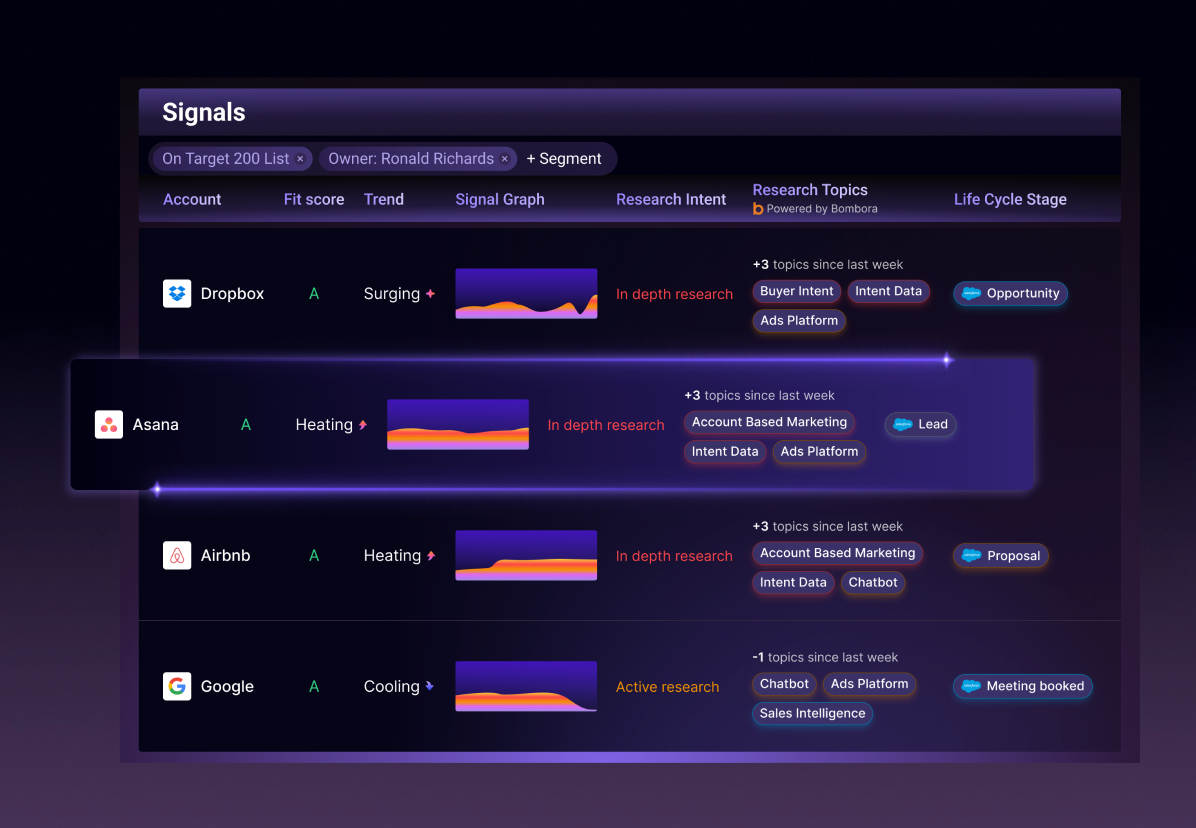Open Airbnb signal graph thumbnail
Image resolution: width=1196 pixels, height=828 pixels.
click(526, 556)
